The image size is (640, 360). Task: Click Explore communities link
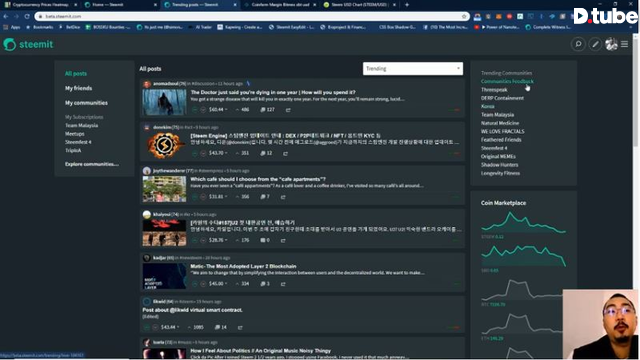[92, 164]
